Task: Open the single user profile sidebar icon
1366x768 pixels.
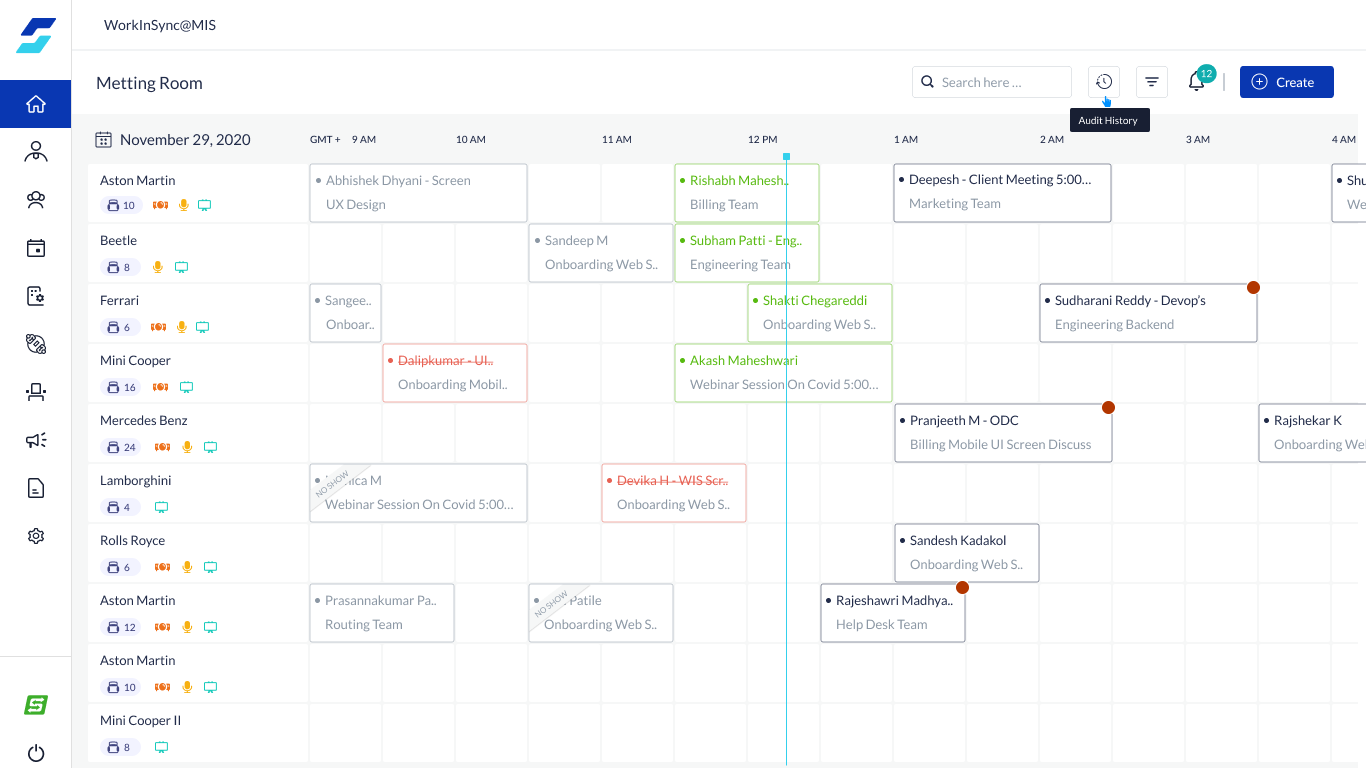Action: [x=36, y=152]
